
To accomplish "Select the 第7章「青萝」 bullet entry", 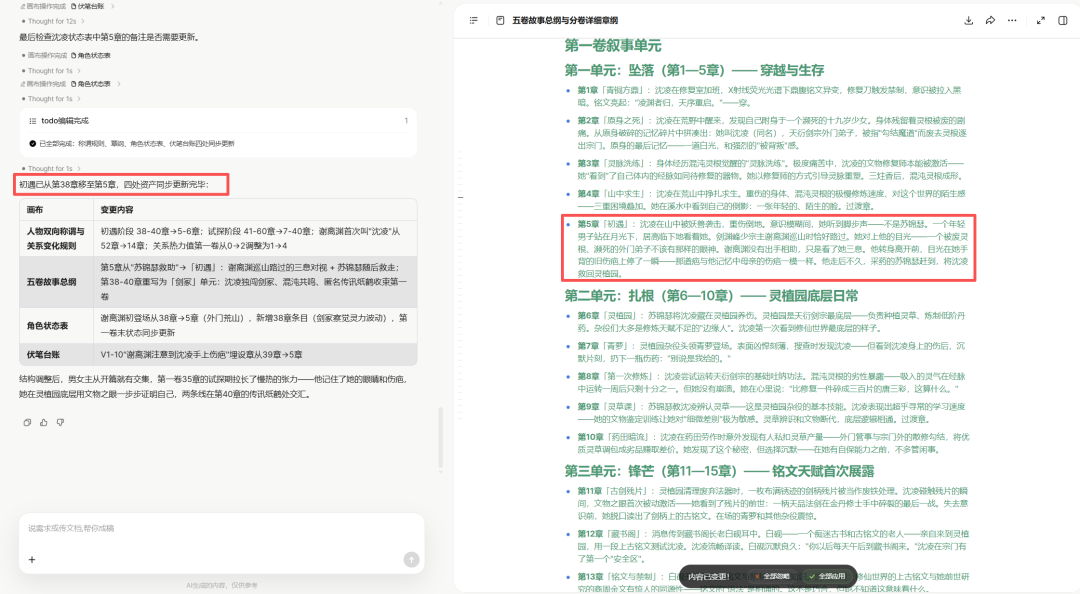I will 768,351.
